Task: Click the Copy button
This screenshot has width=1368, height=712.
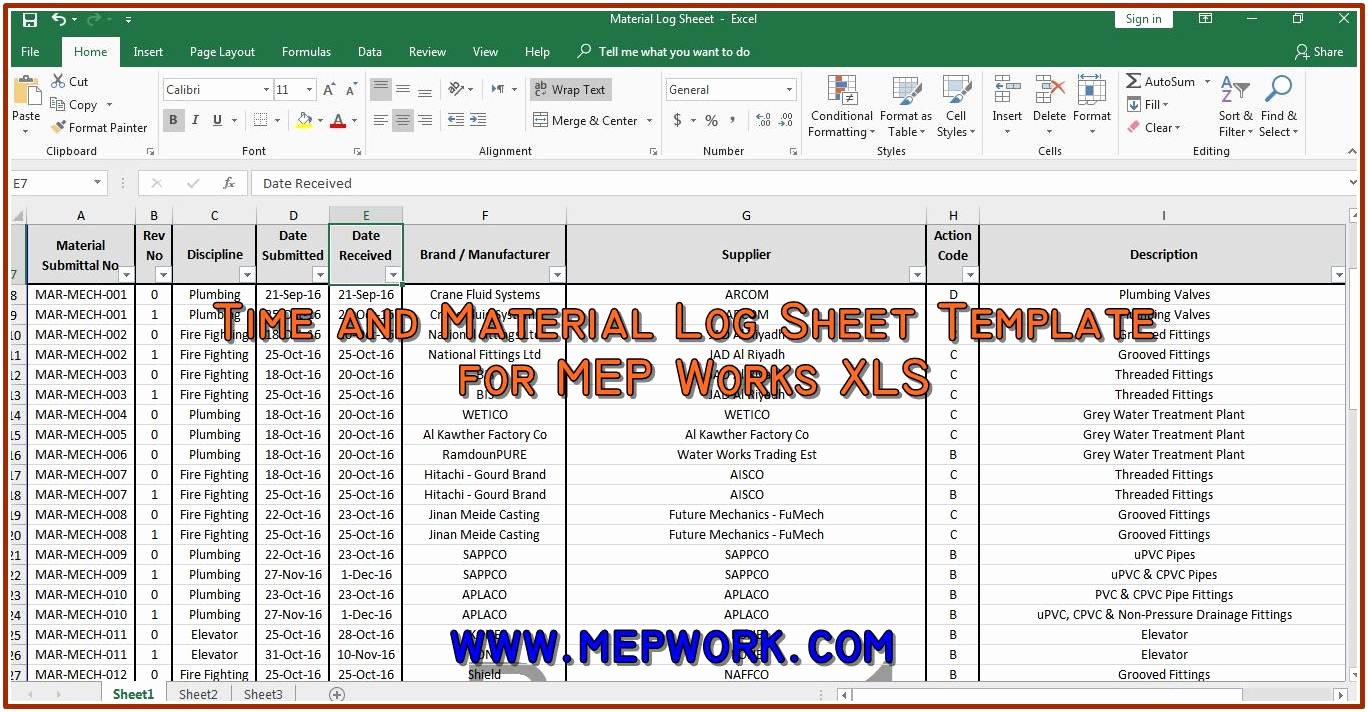Action: pyautogui.click(x=74, y=105)
